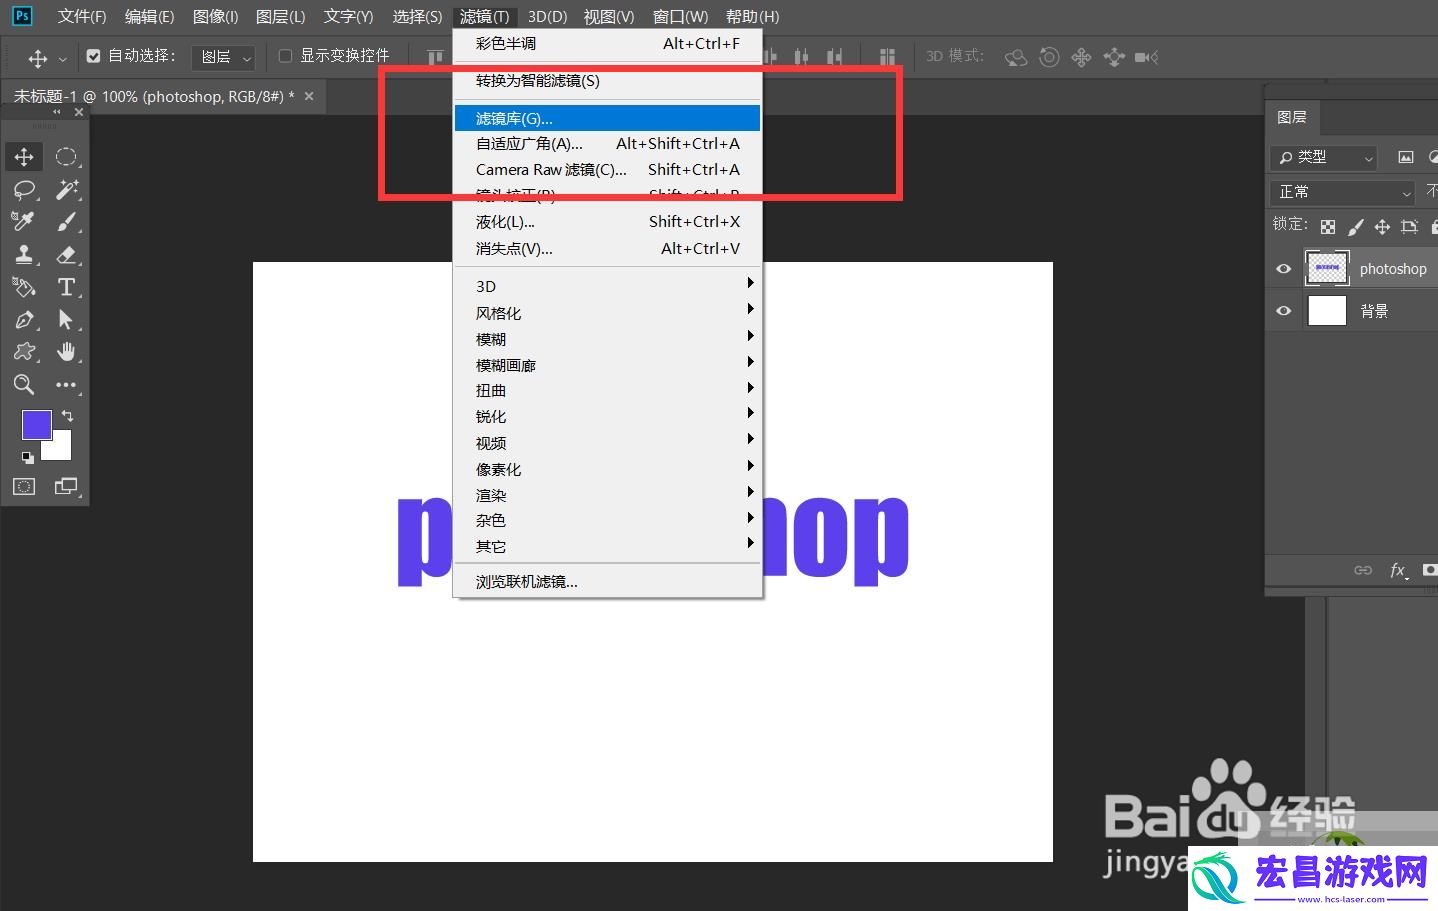Open the background white color swatch
This screenshot has height=911, width=1438.
[60, 448]
